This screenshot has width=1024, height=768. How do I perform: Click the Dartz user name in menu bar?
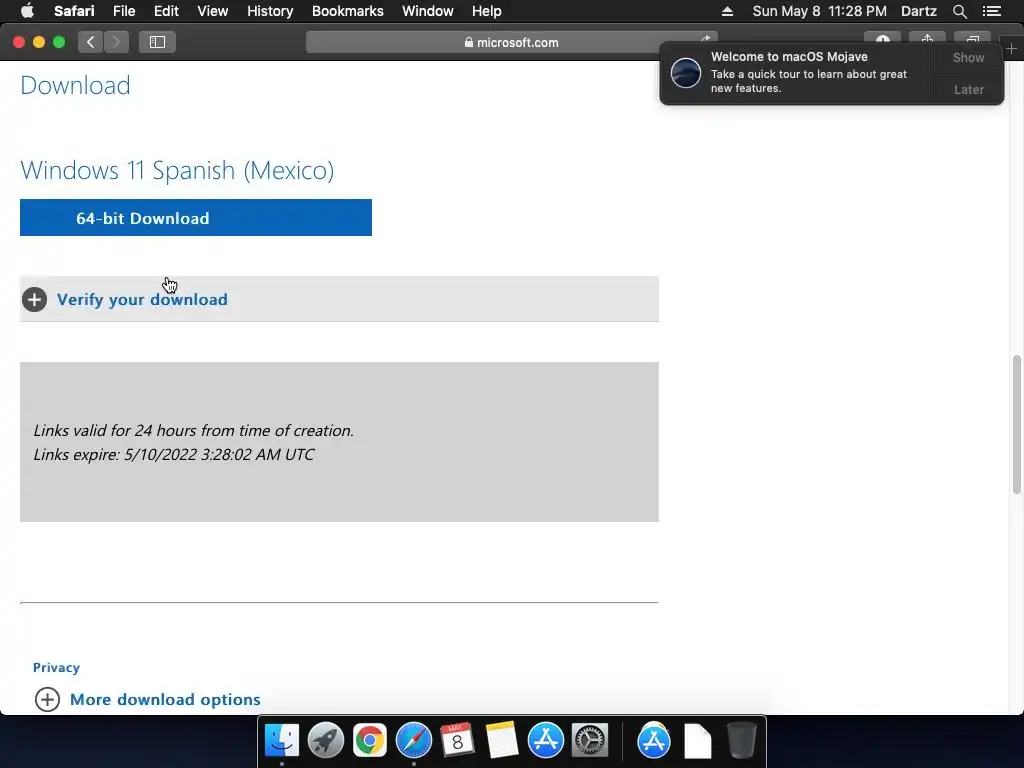tap(918, 11)
